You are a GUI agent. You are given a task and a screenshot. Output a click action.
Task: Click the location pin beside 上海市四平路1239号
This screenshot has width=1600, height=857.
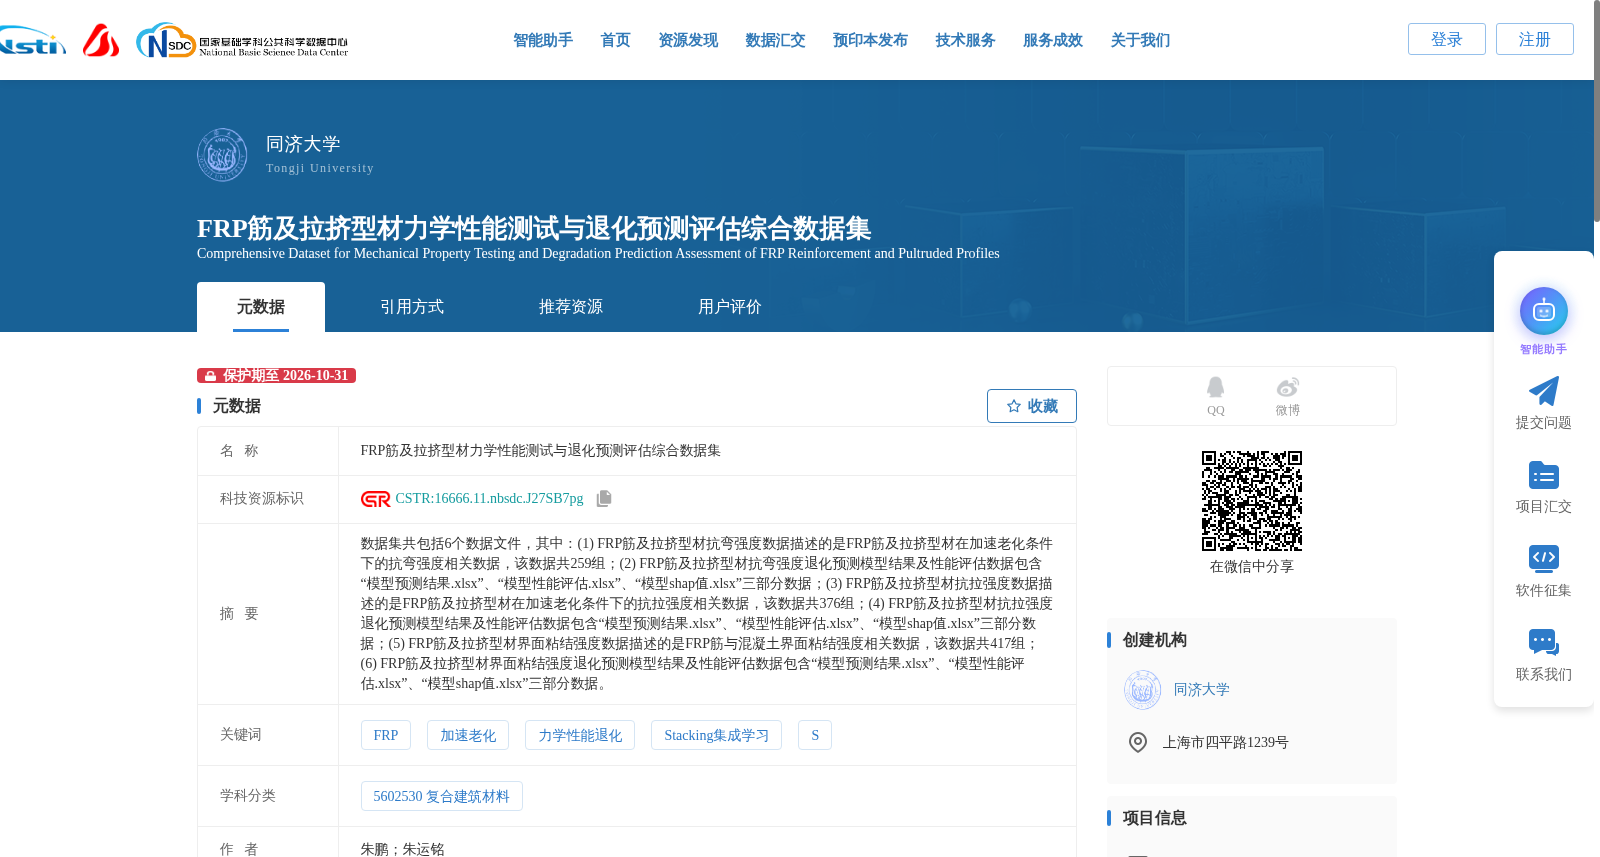pyautogui.click(x=1138, y=742)
